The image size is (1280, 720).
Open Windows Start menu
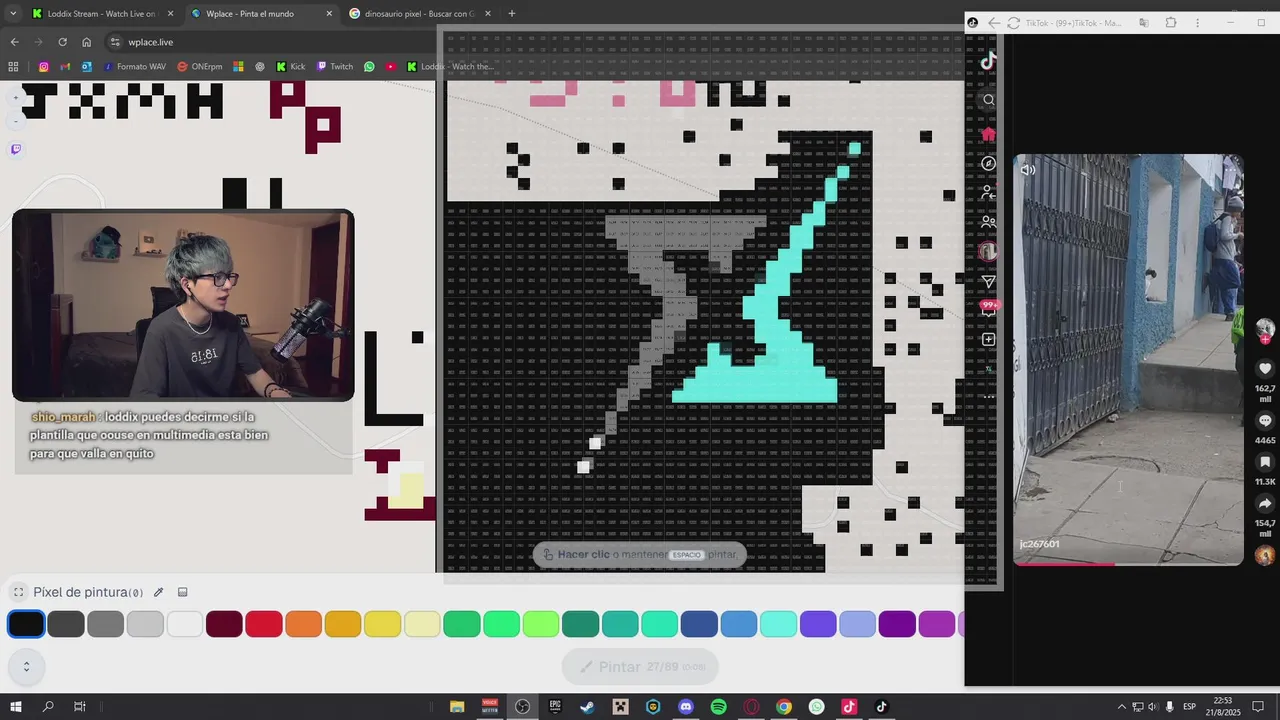(x=16, y=706)
